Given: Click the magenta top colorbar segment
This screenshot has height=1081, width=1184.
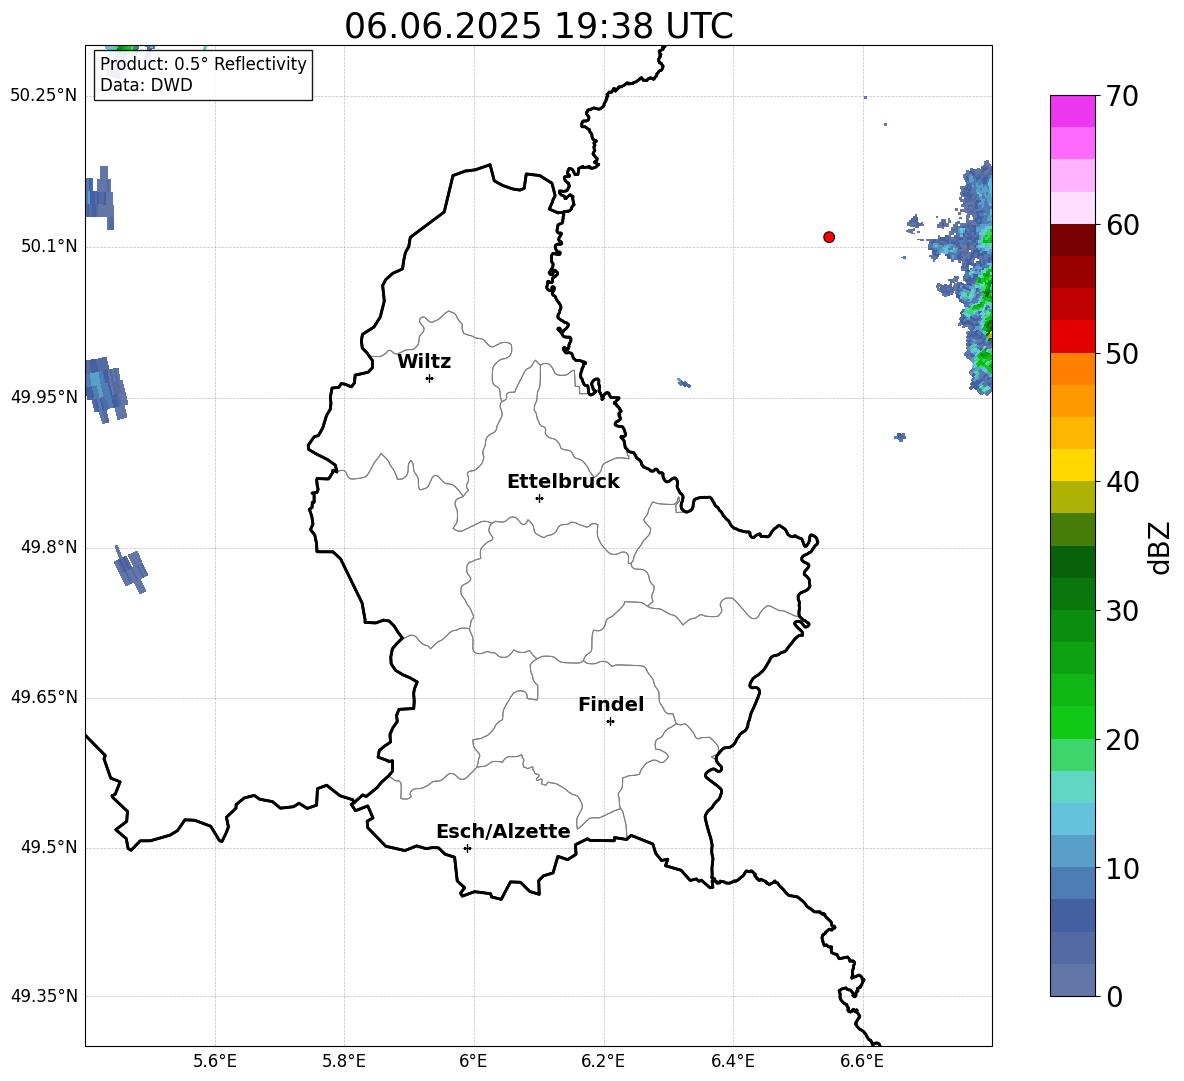Looking at the screenshot, I should coord(1072,111).
